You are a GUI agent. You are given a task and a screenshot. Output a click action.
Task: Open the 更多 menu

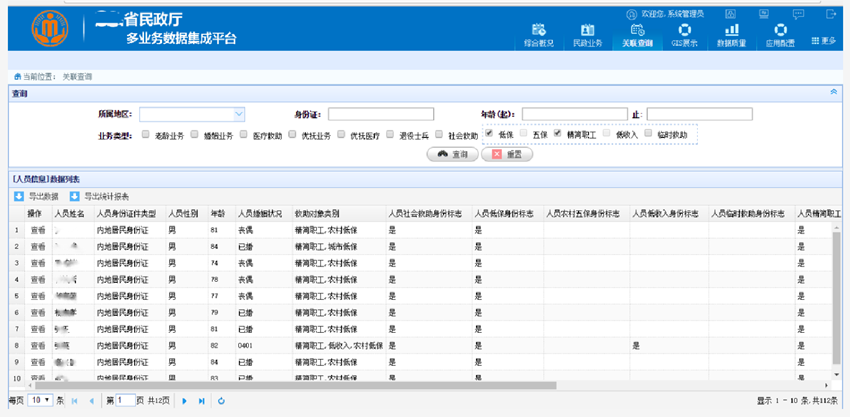tap(823, 41)
